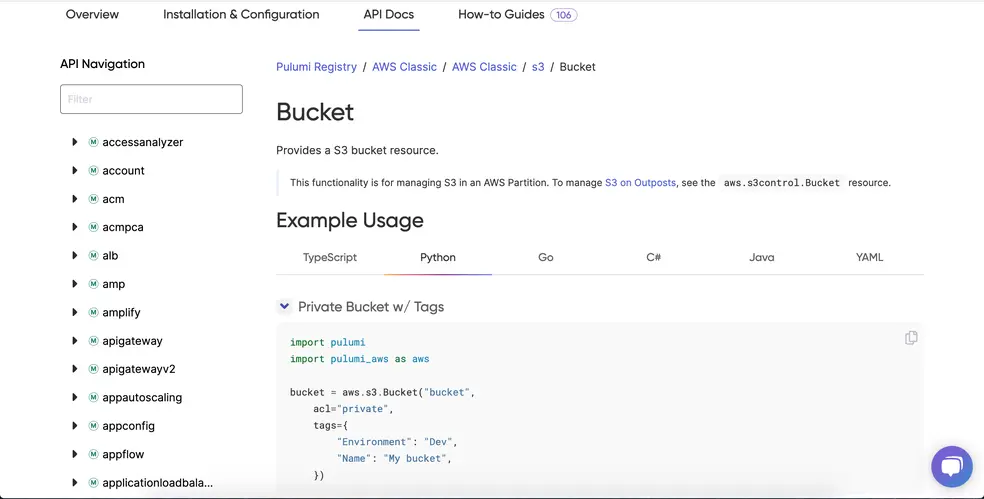Open the amp module entry

(x=114, y=284)
